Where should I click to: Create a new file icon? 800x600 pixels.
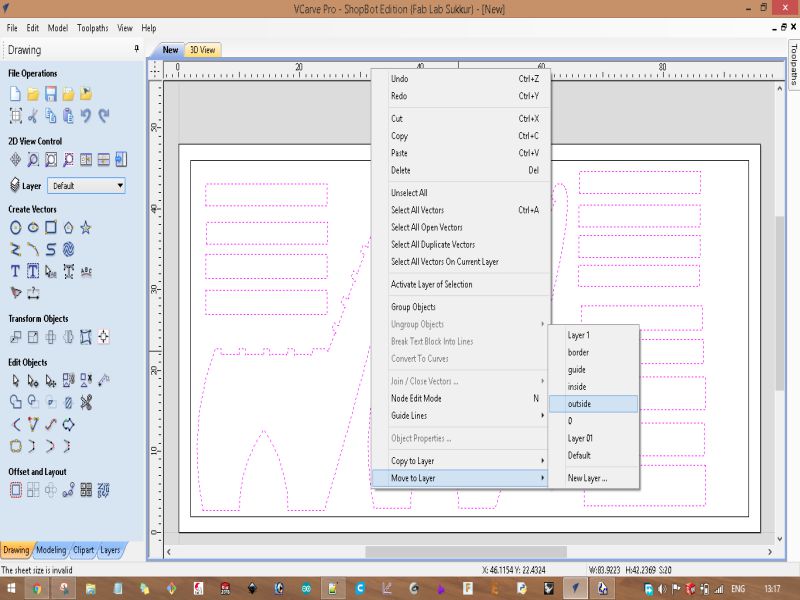tap(15, 94)
